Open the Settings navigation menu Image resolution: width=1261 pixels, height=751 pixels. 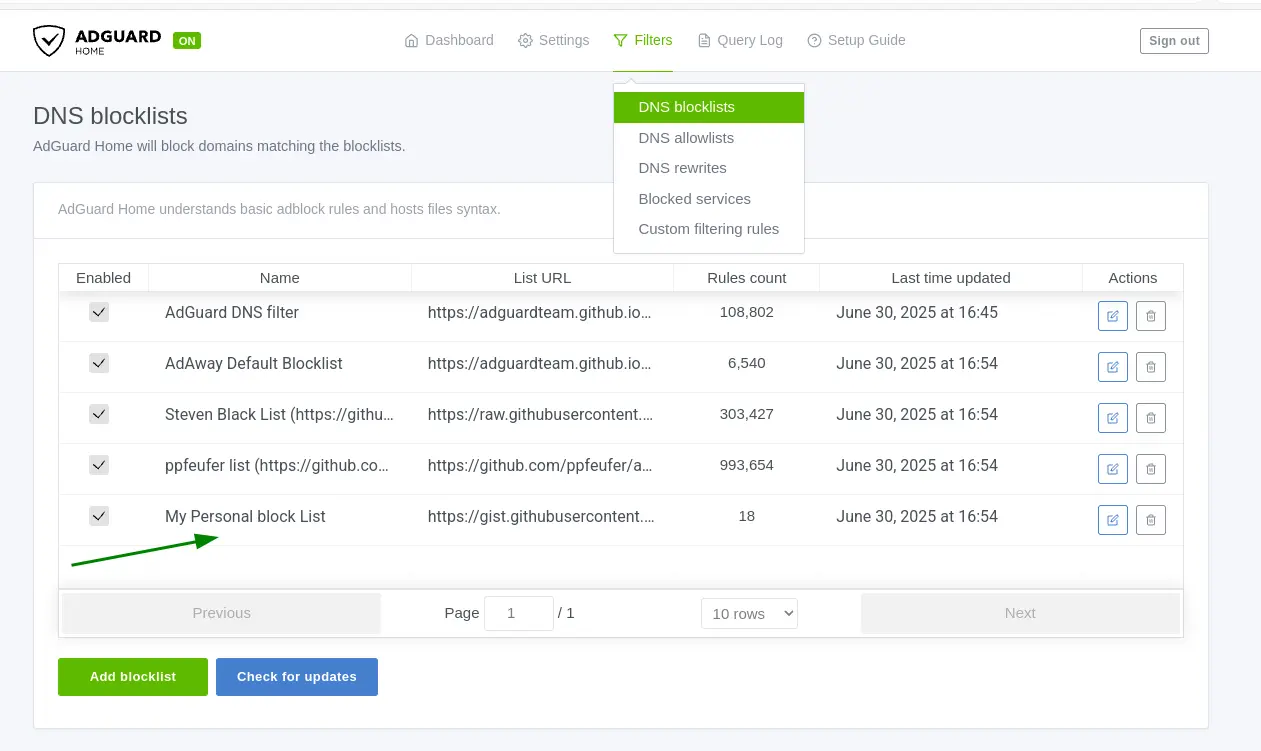click(x=553, y=41)
